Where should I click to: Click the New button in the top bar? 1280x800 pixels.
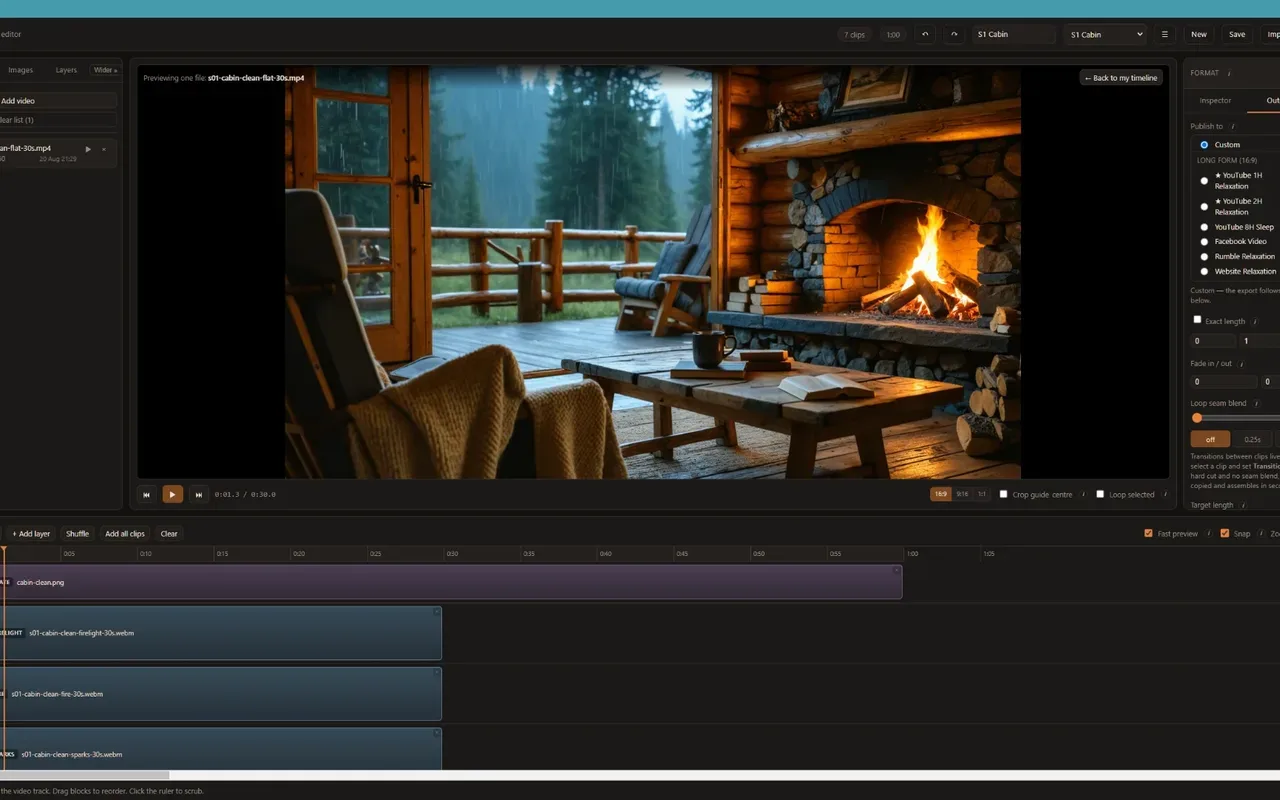[1199, 34]
